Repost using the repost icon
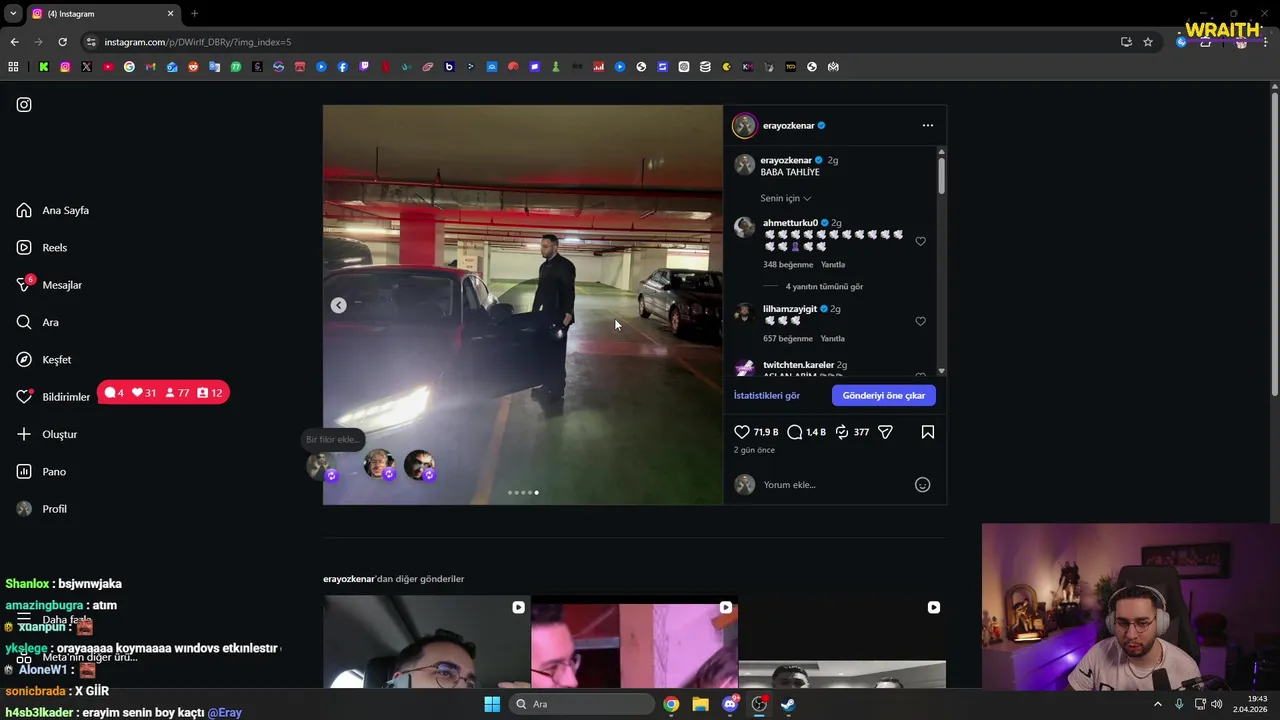The image size is (1280, 720). coord(842,432)
